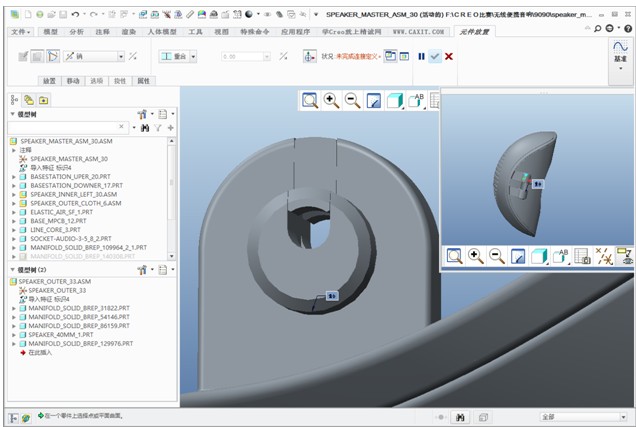Save the model with the disk icon
Image resolution: width=636 pixels, height=427 pixels.
click(63, 15)
